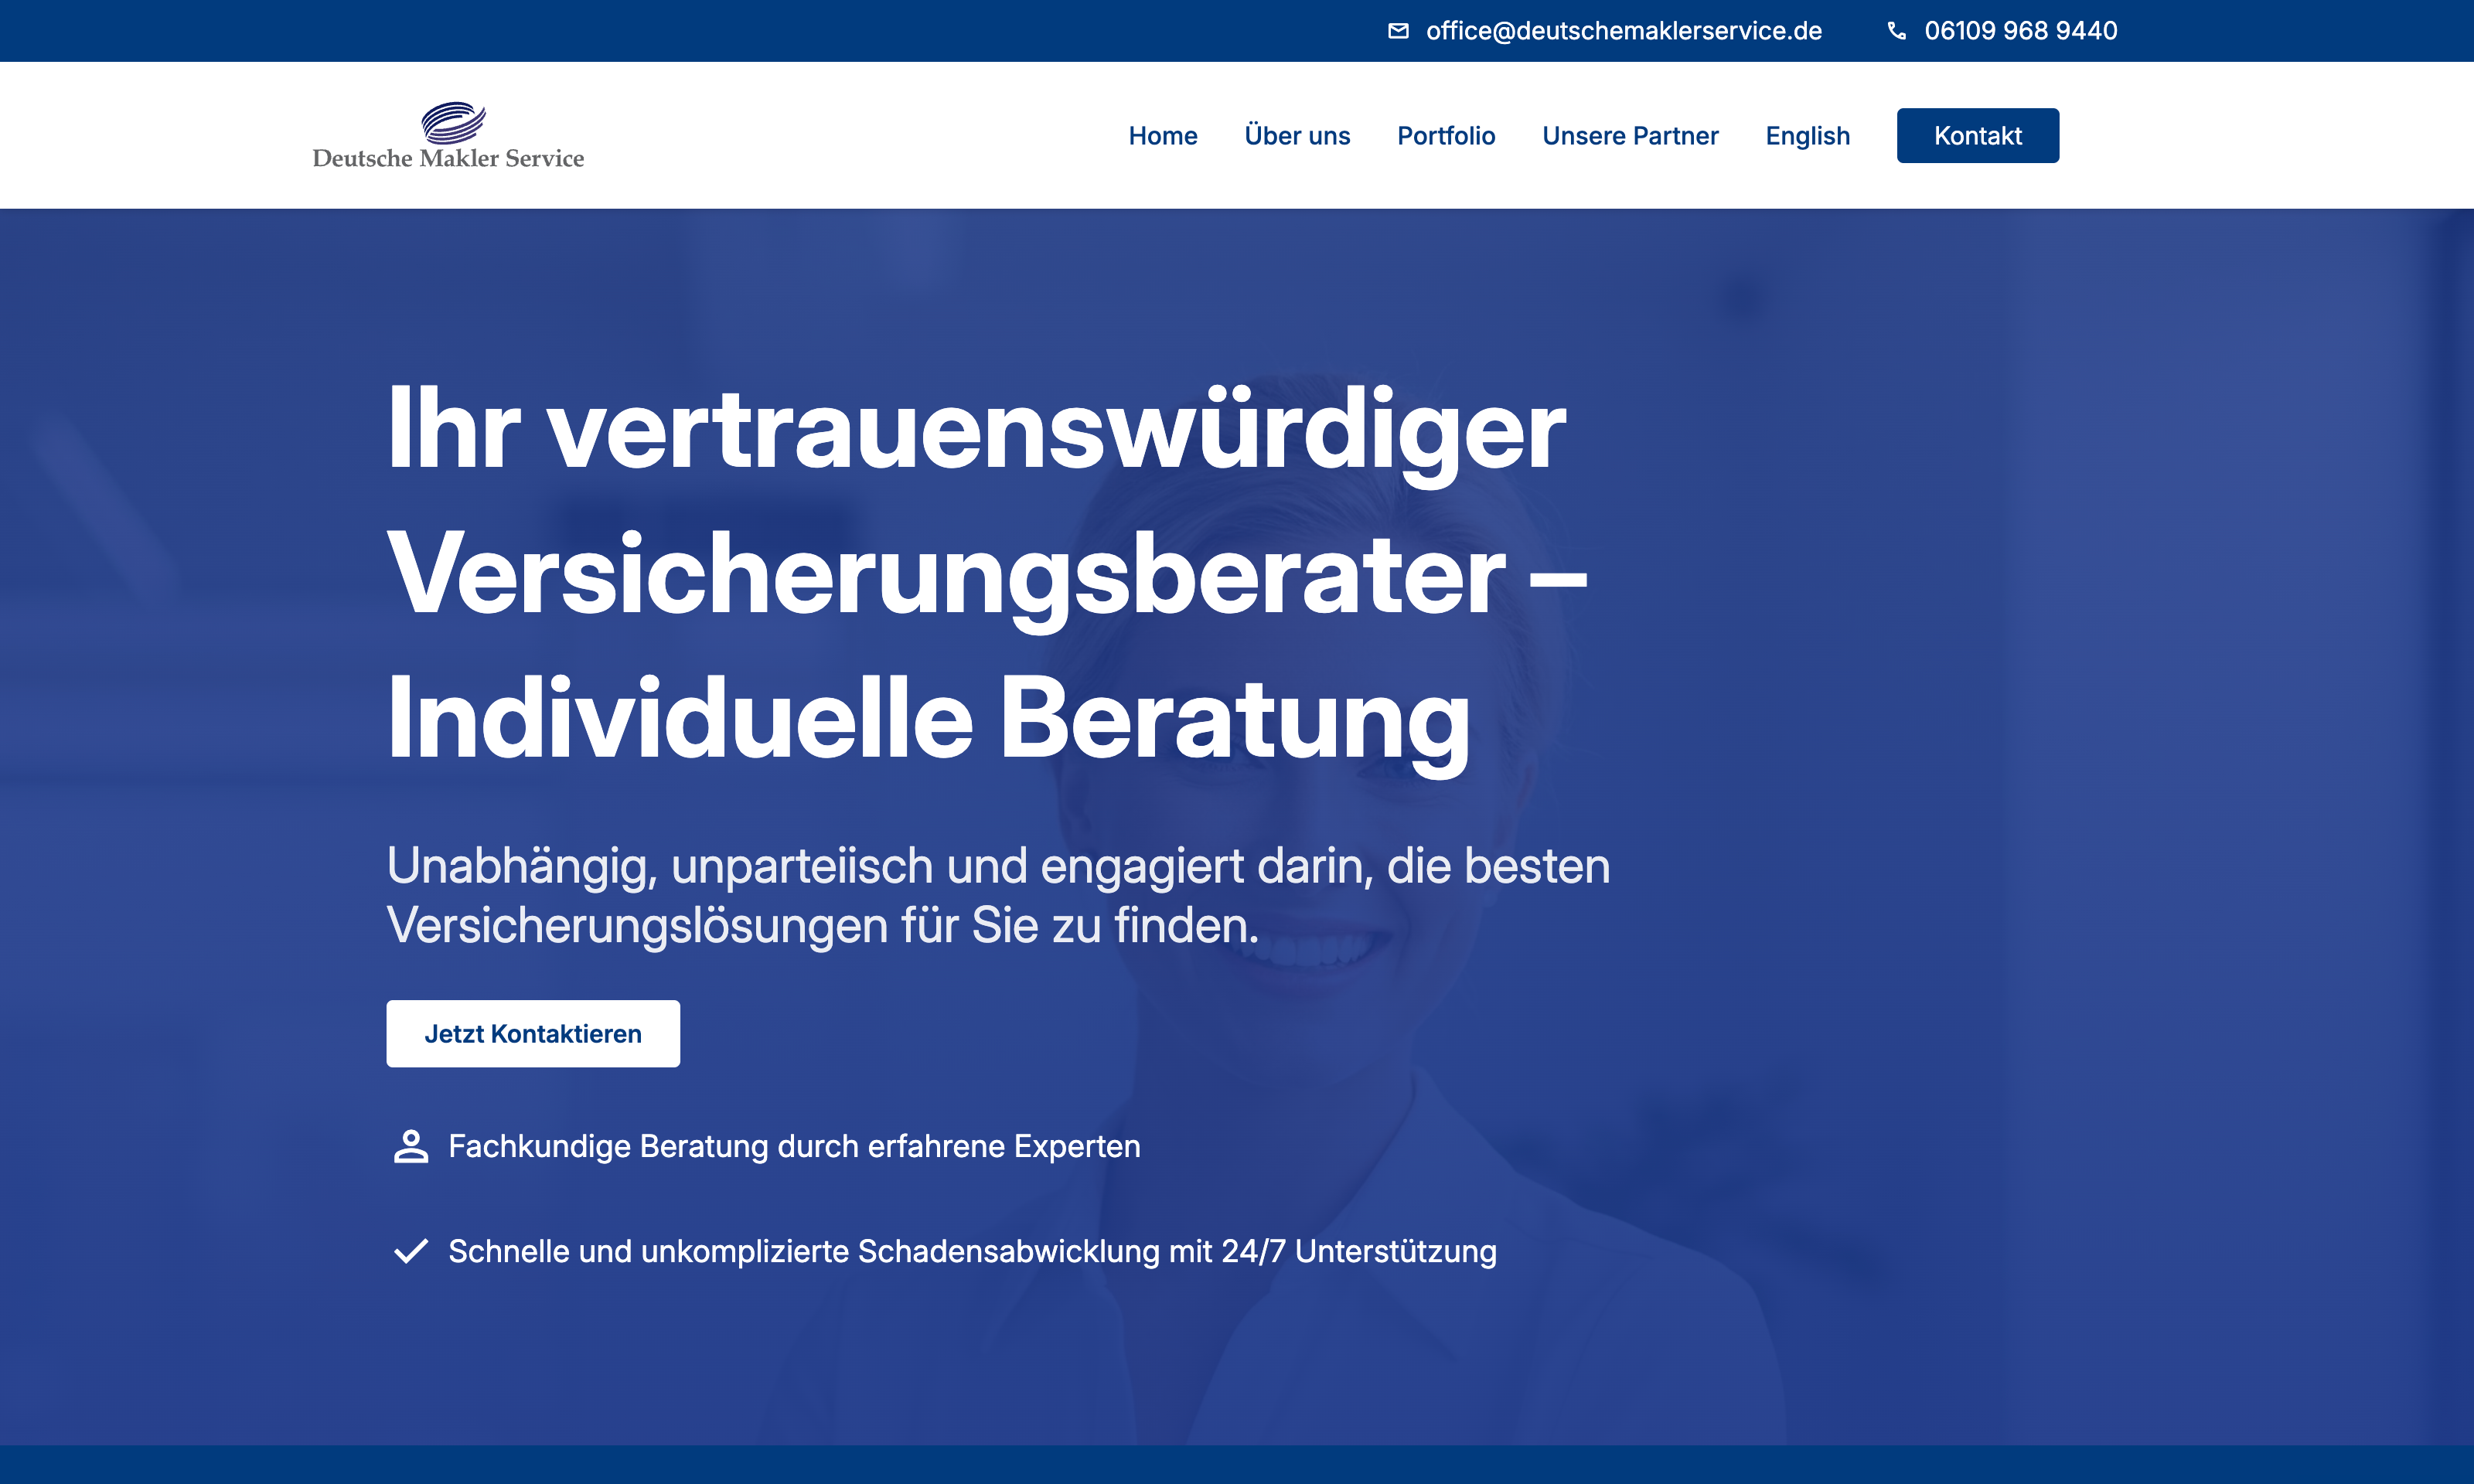Screen dimensions: 2474x1484
Task: Click the phone receiver icon beside the number
Action: 1898,30
